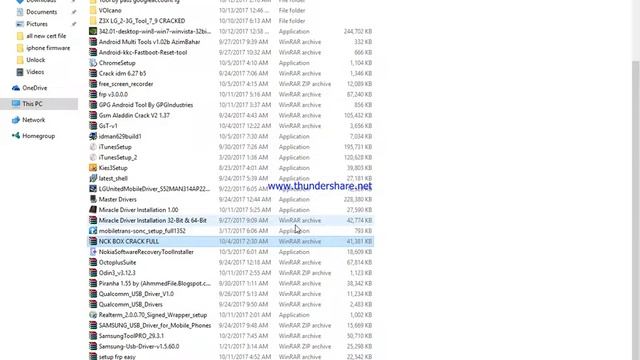Click the Kies3Setup application icon

point(93,168)
